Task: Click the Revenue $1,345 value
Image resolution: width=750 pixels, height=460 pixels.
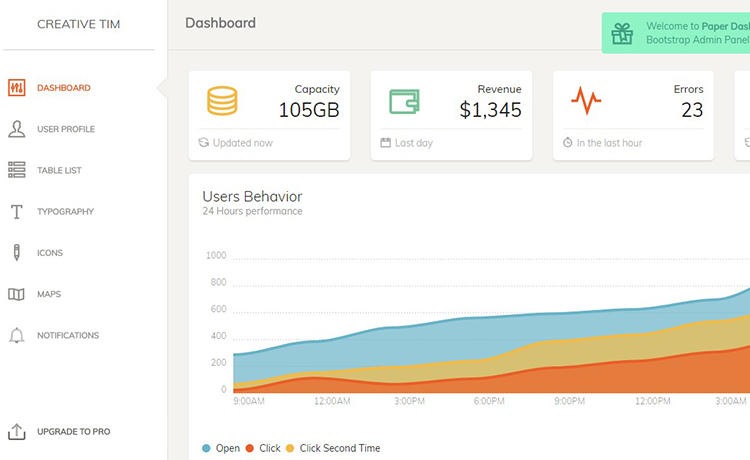Action: [490, 110]
